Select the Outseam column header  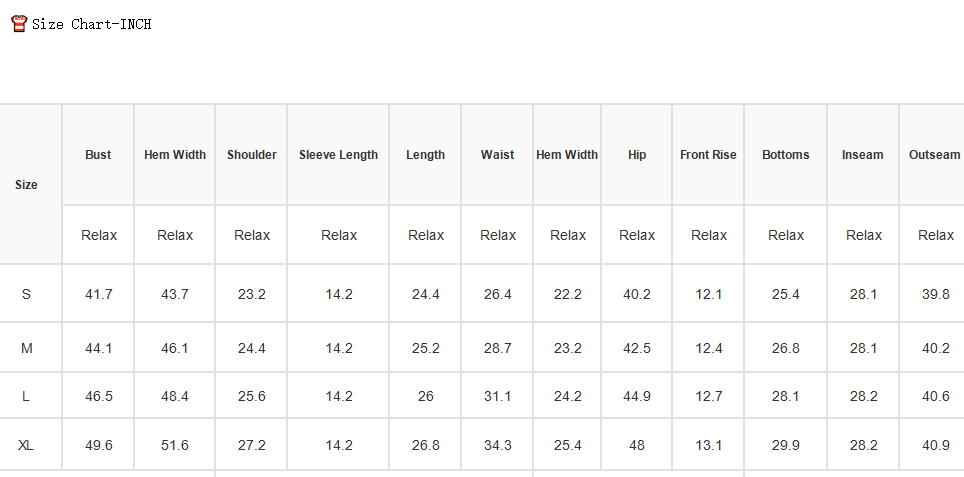point(934,155)
